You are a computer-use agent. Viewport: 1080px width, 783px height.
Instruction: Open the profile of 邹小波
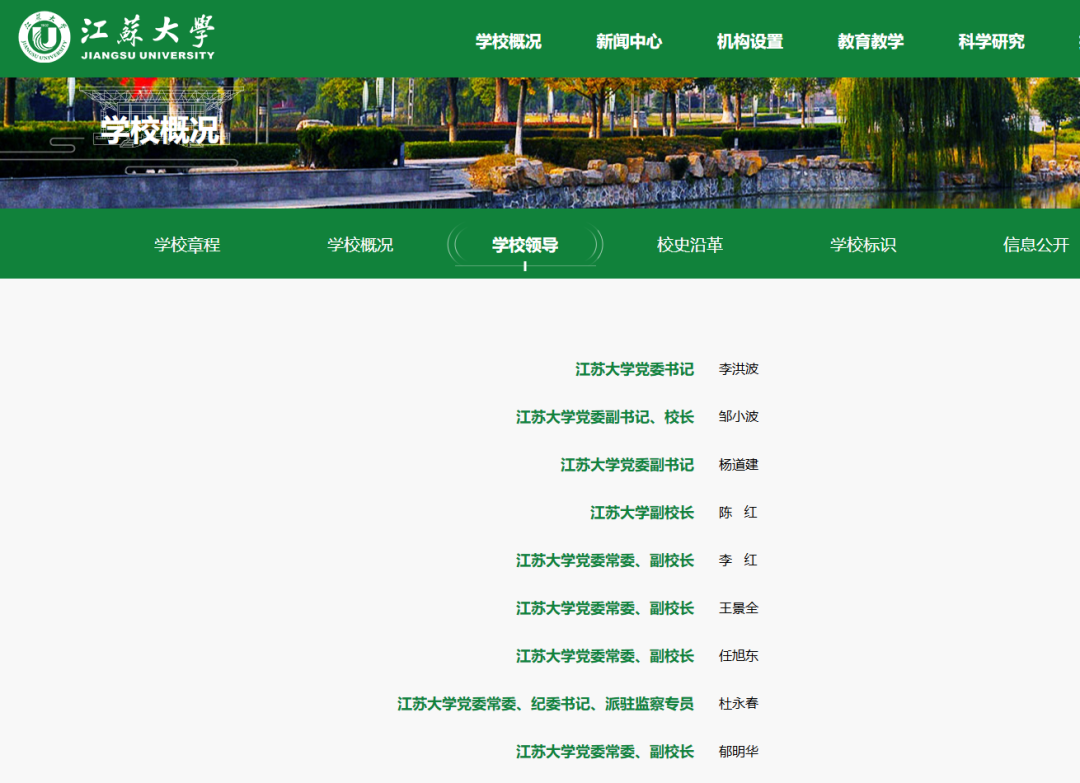pos(738,417)
